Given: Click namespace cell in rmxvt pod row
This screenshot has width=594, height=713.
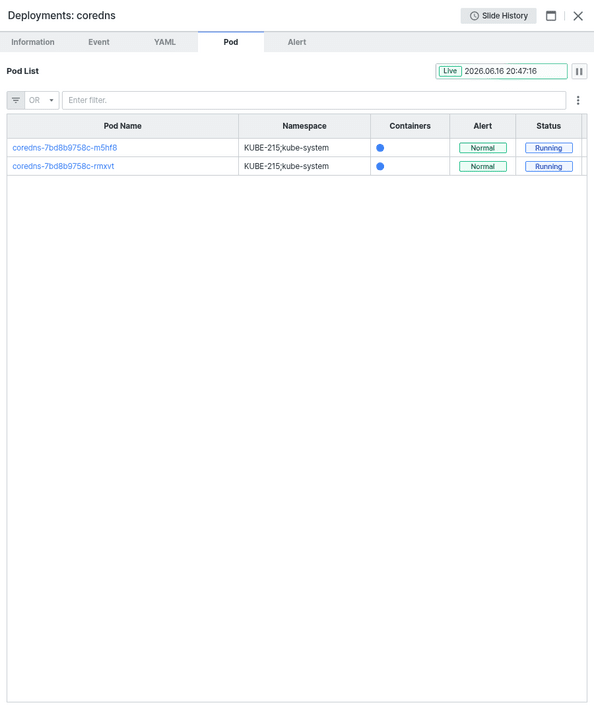Looking at the screenshot, I should [x=304, y=166].
